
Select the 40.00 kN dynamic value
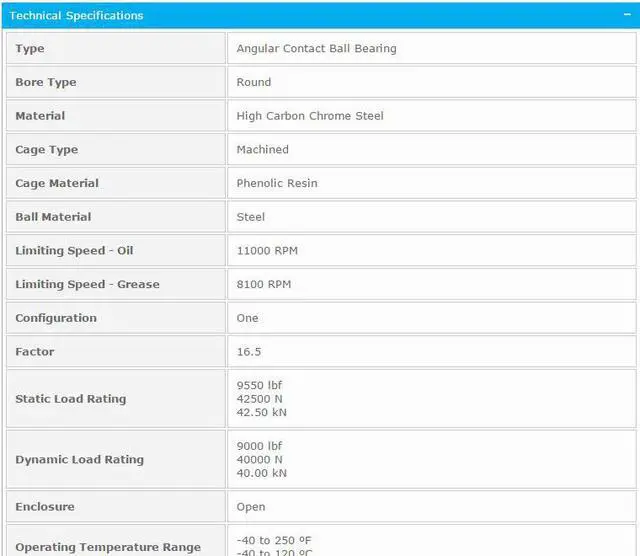pyautogui.click(x=262, y=473)
